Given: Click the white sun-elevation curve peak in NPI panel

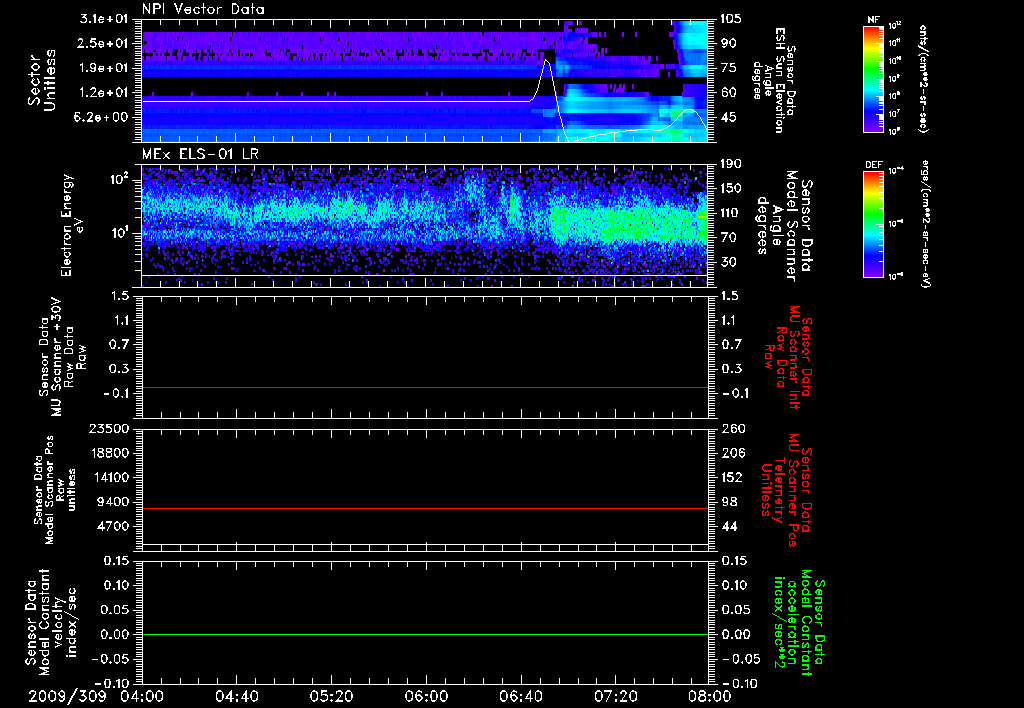Looking at the screenshot, I should tap(547, 61).
